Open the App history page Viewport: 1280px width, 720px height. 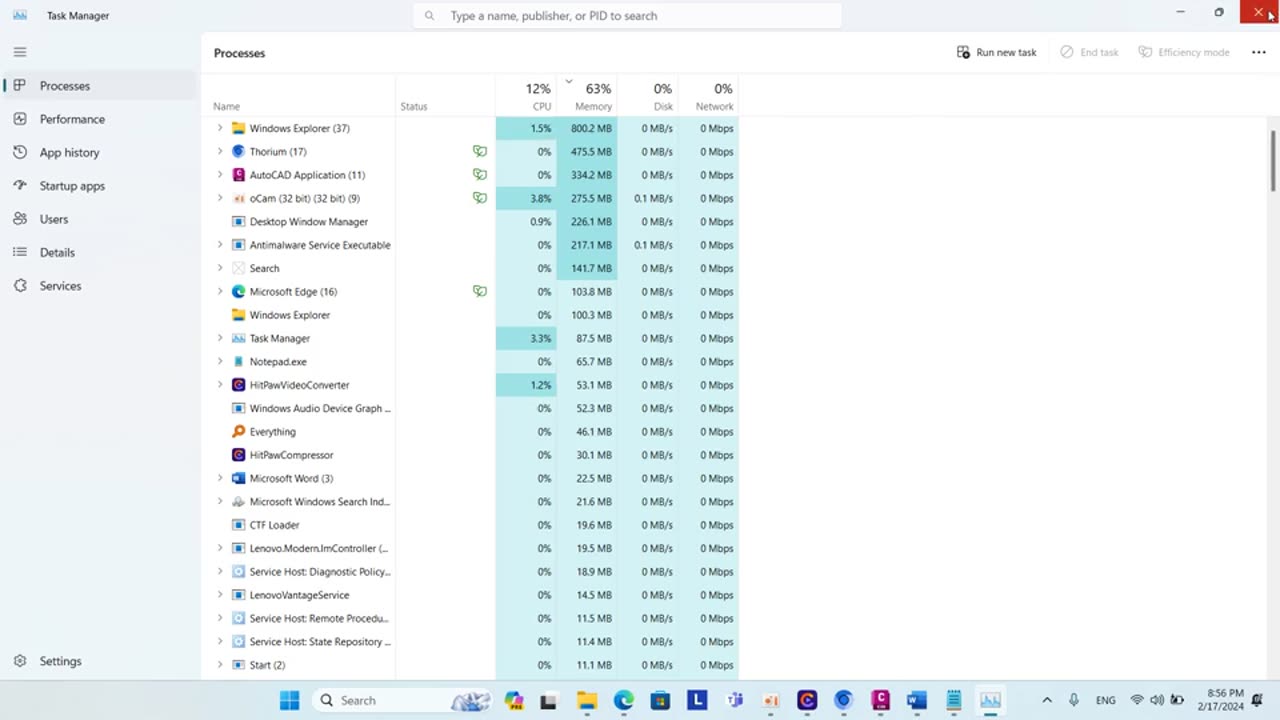pos(100,152)
